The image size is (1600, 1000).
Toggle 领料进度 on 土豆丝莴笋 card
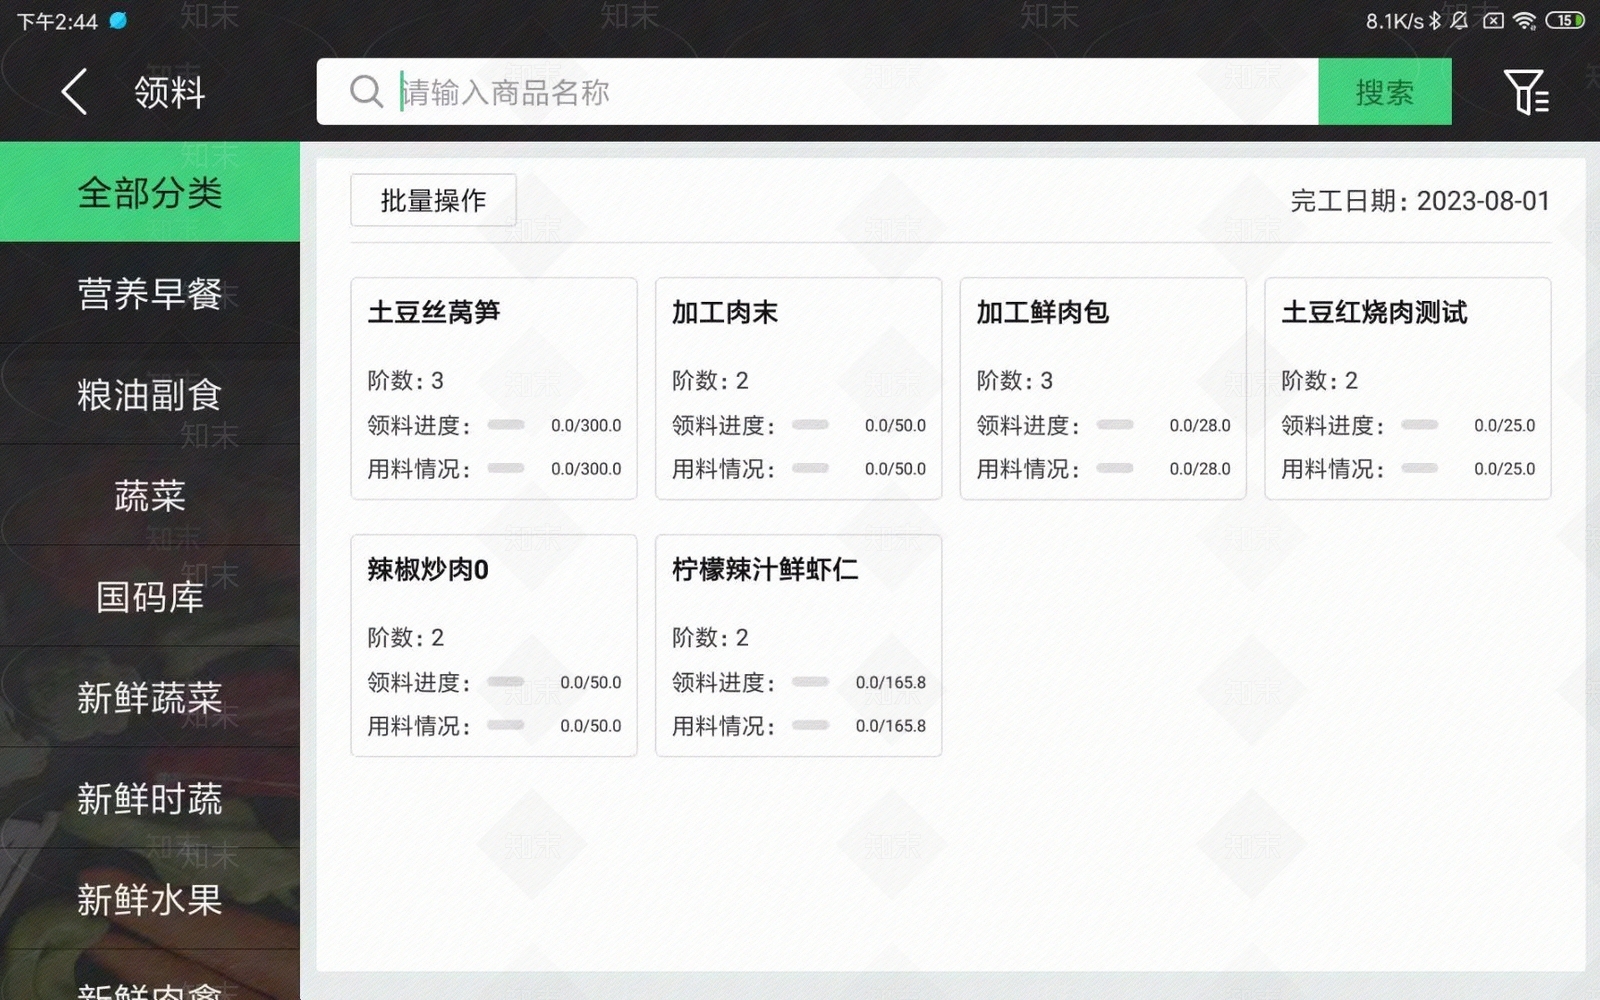pos(507,425)
